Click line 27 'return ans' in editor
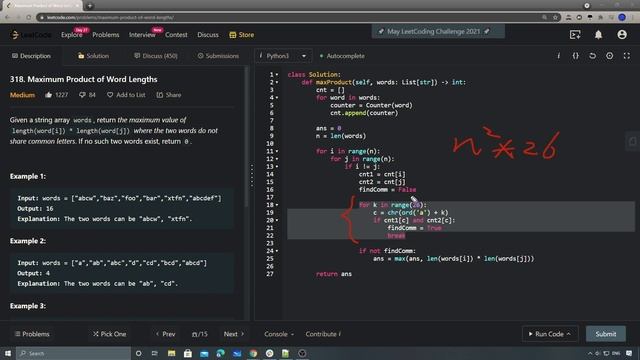Screen dimensions: 640x360 [x=333, y=274]
